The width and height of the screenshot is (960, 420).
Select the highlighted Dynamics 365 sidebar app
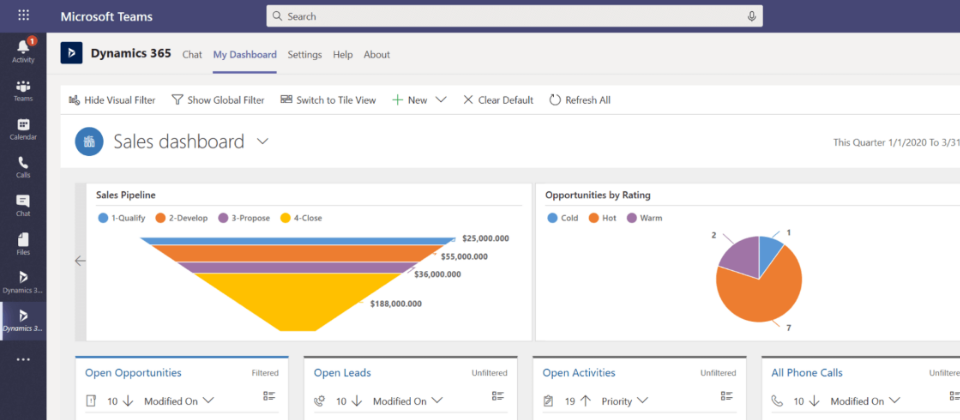[23, 321]
